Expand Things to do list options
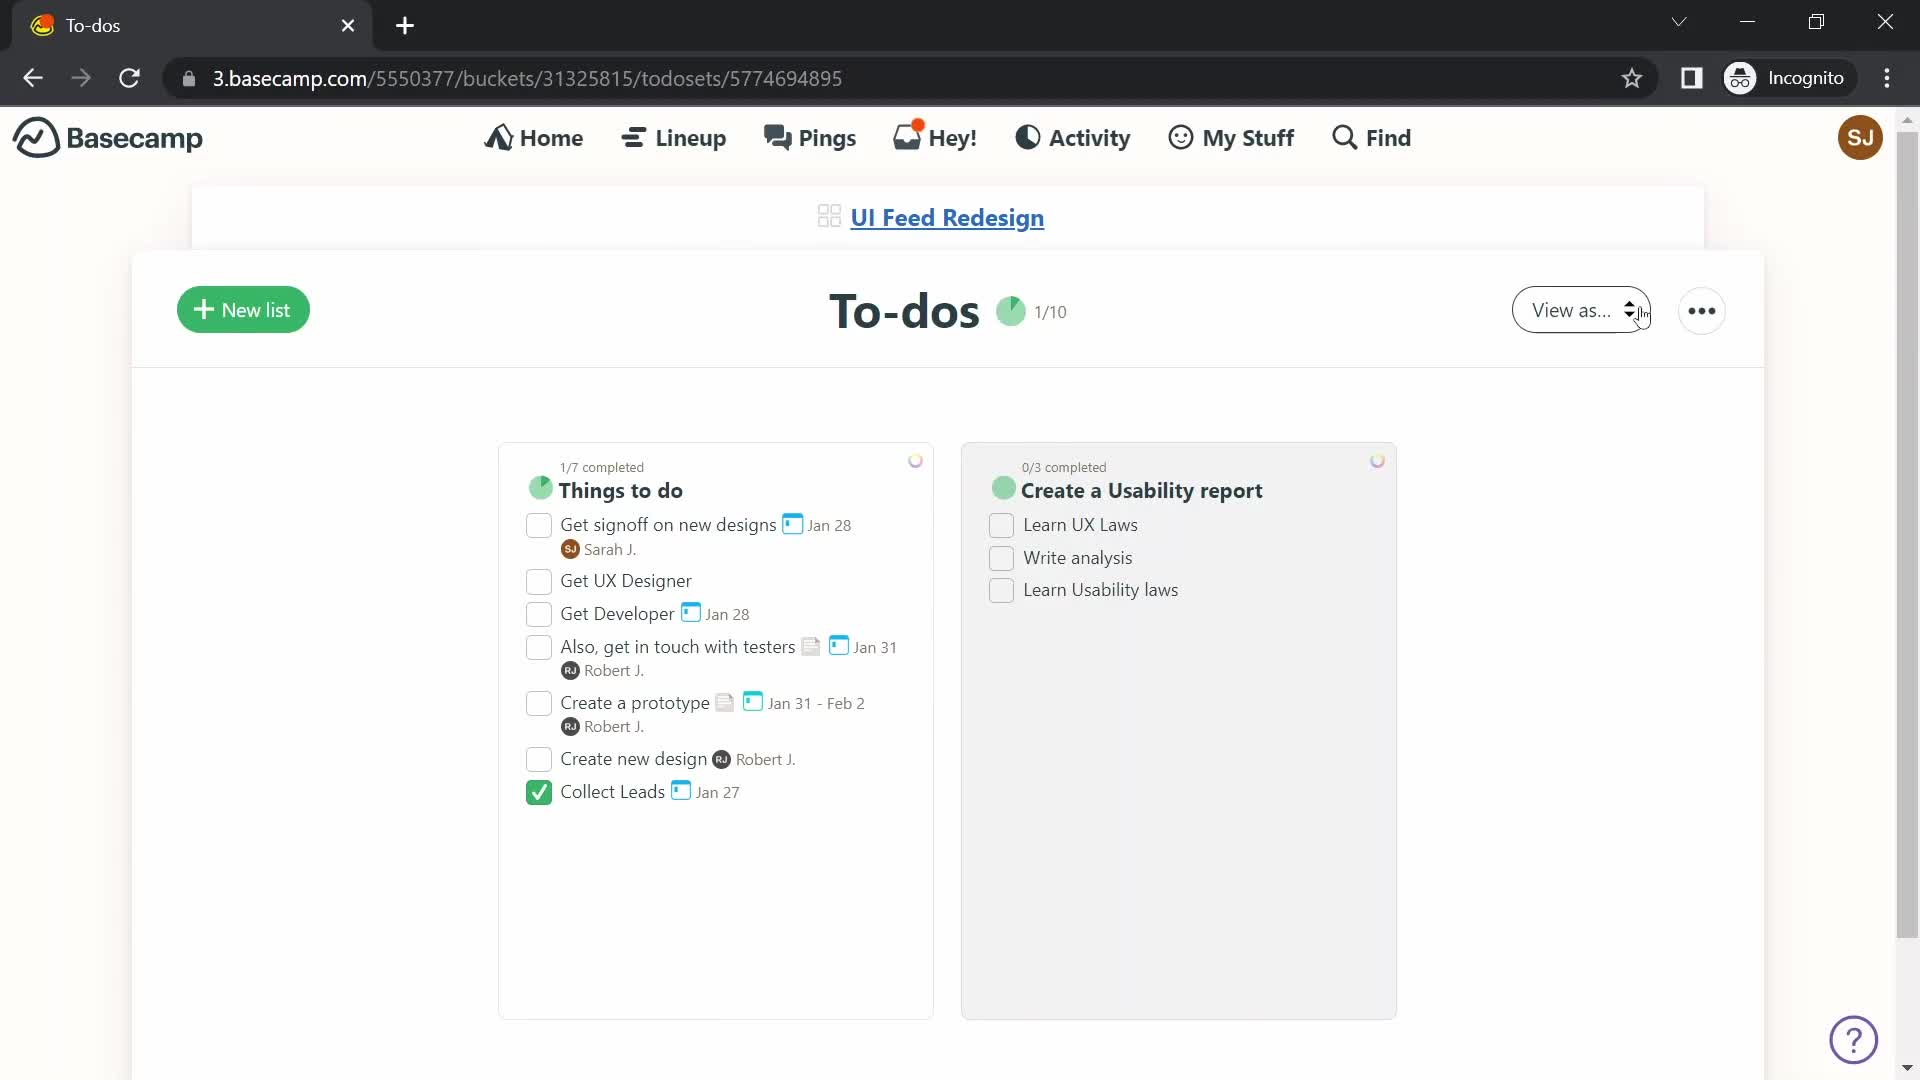This screenshot has width=1920, height=1080. coord(915,460)
